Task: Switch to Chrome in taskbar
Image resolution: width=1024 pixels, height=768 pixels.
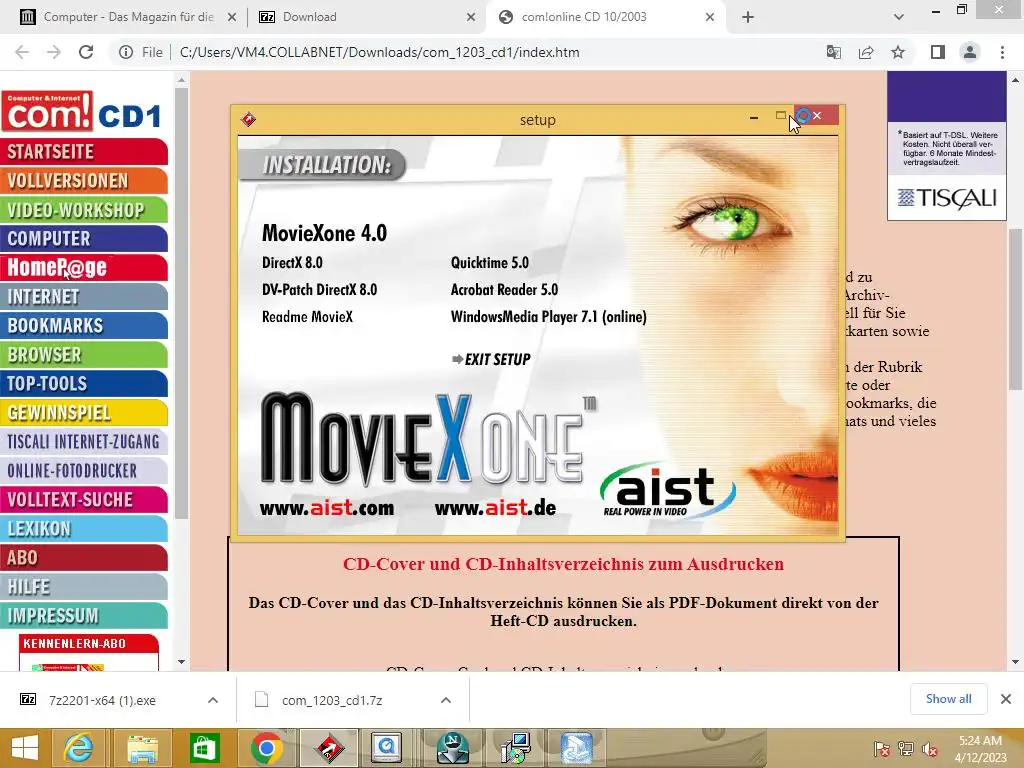Action: pyautogui.click(x=266, y=748)
